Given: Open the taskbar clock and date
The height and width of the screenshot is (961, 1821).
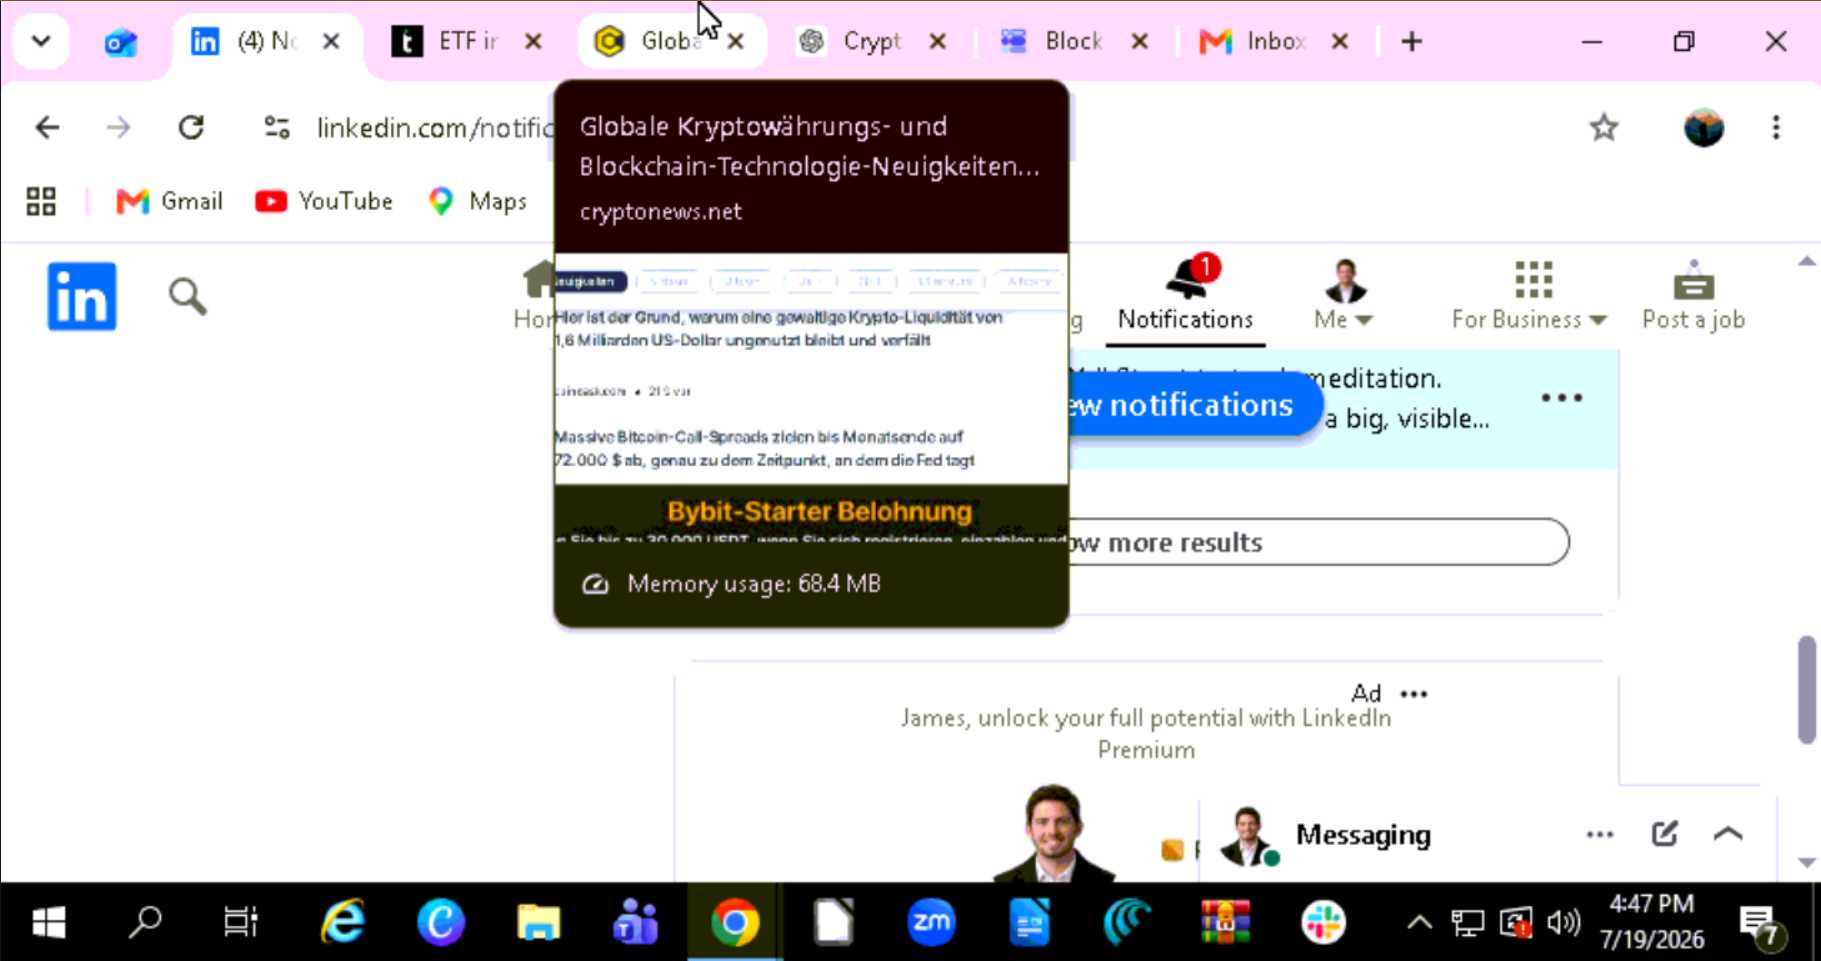Looking at the screenshot, I should (1651, 922).
